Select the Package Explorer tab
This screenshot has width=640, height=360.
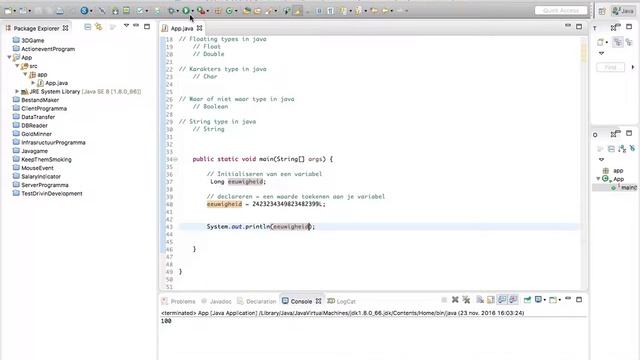coord(37,28)
